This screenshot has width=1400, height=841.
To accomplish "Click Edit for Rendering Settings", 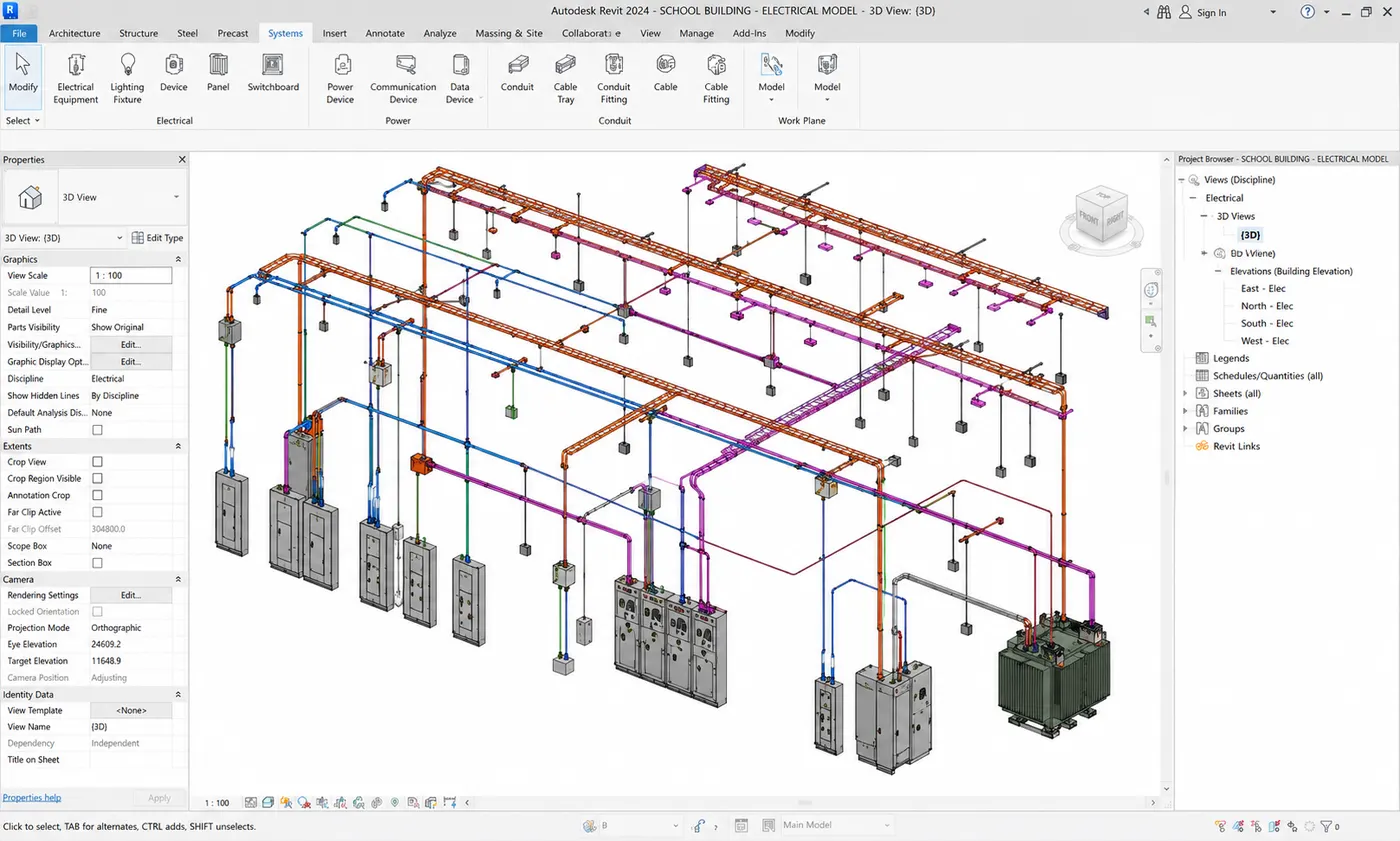I will point(130,595).
